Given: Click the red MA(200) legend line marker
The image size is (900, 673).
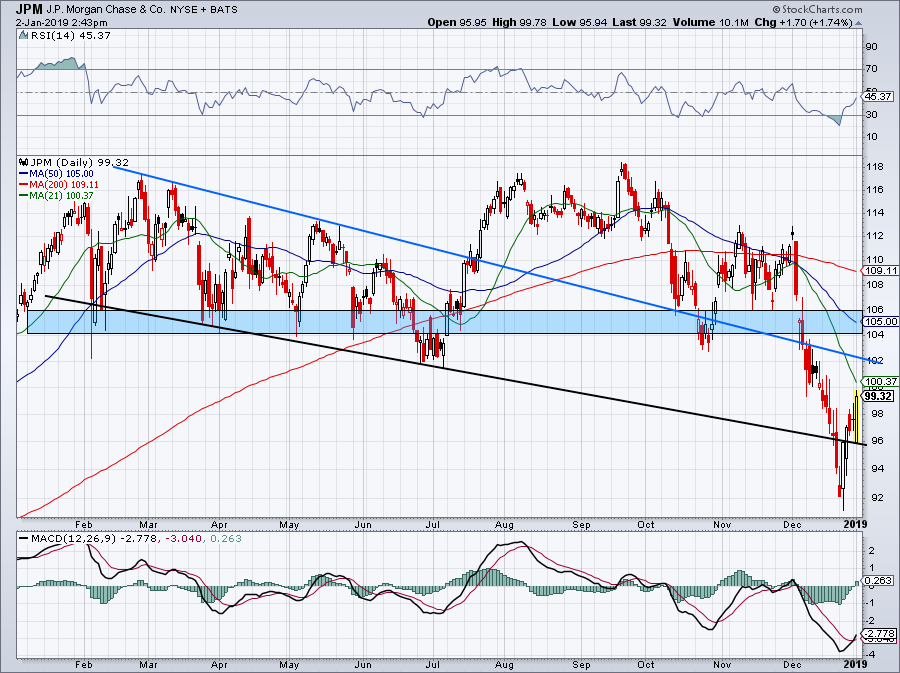Looking at the screenshot, I should [24, 185].
